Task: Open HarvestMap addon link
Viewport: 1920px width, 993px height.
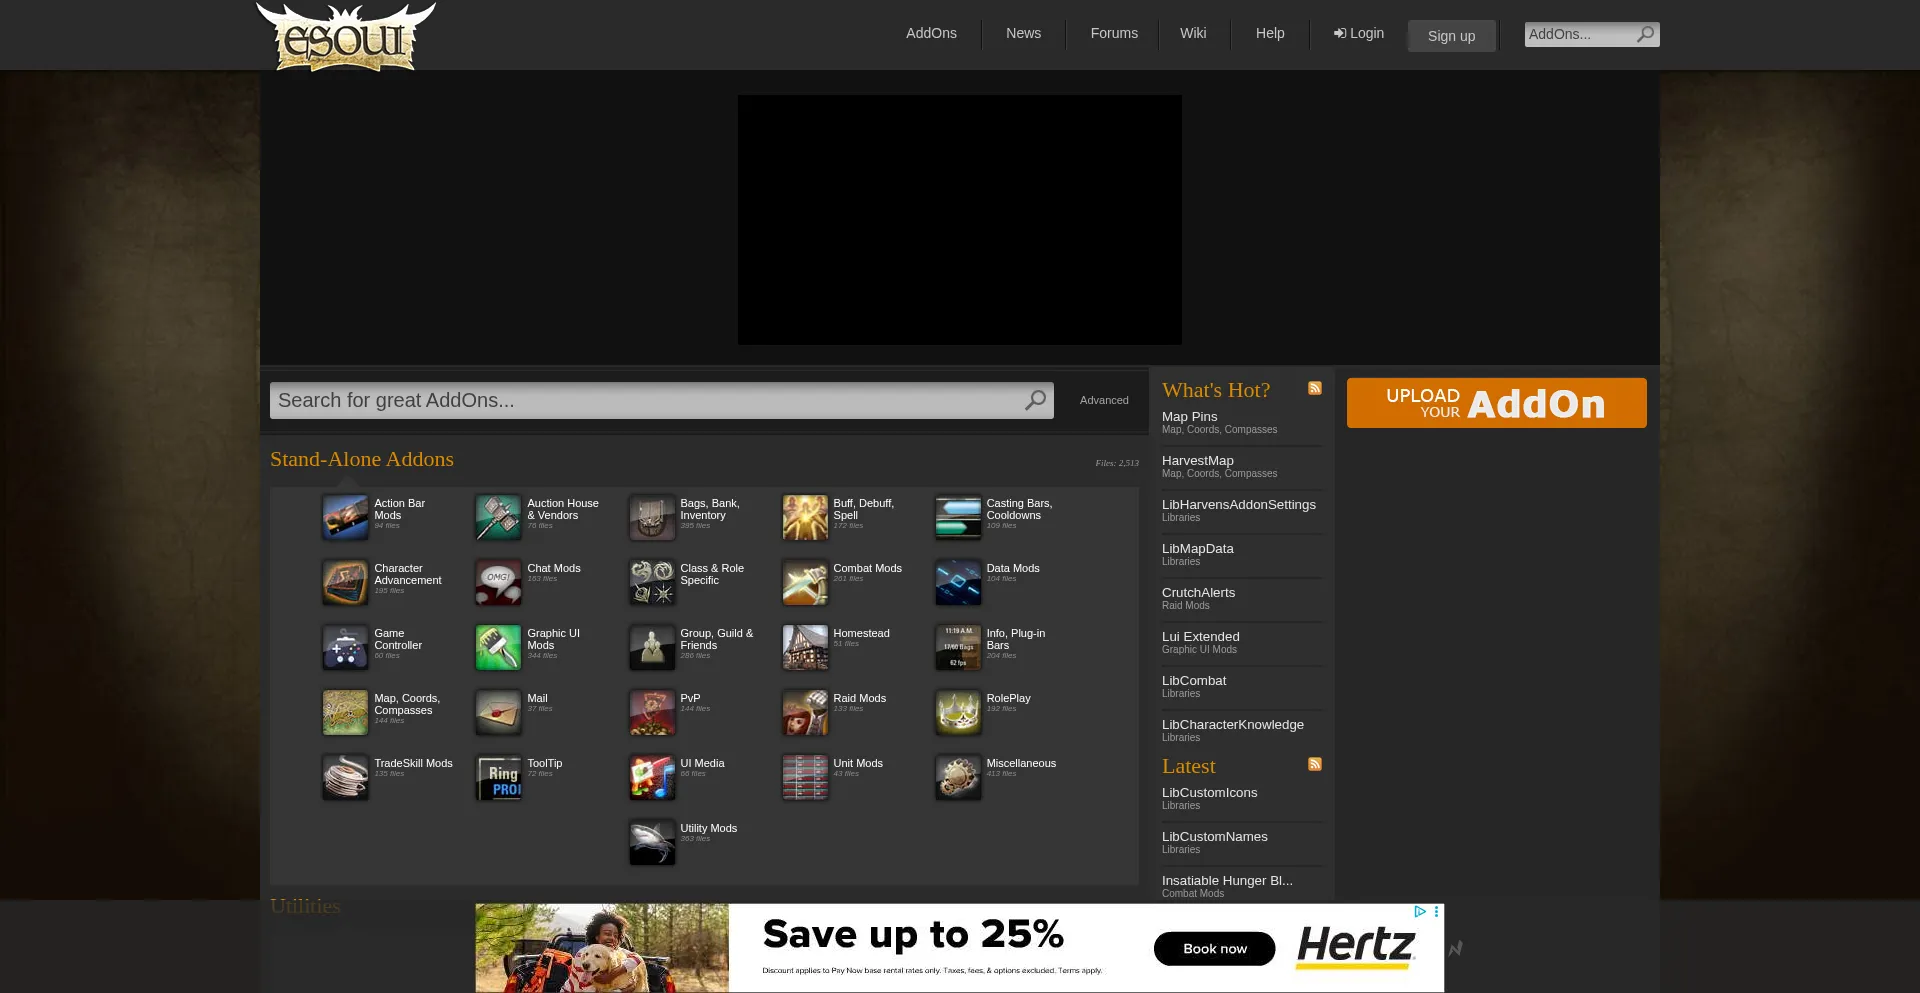Action: point(1198,460)
